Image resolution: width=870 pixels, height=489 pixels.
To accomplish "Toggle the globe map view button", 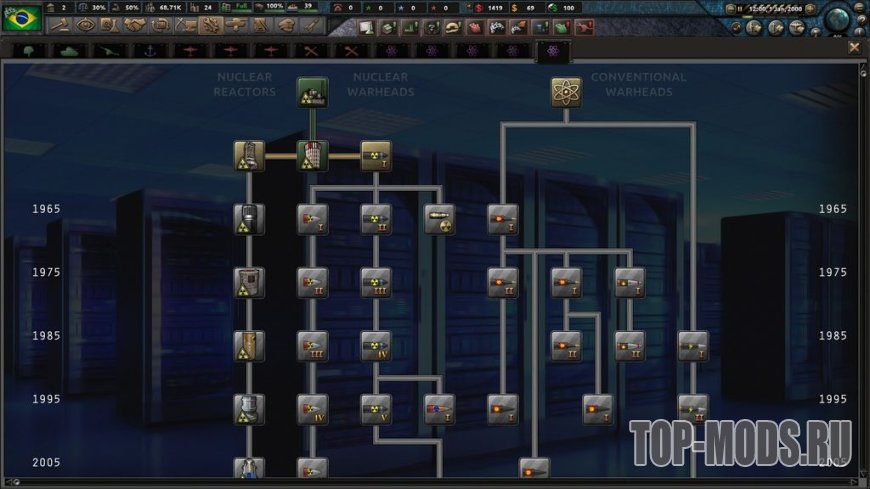I will point(838,19).
